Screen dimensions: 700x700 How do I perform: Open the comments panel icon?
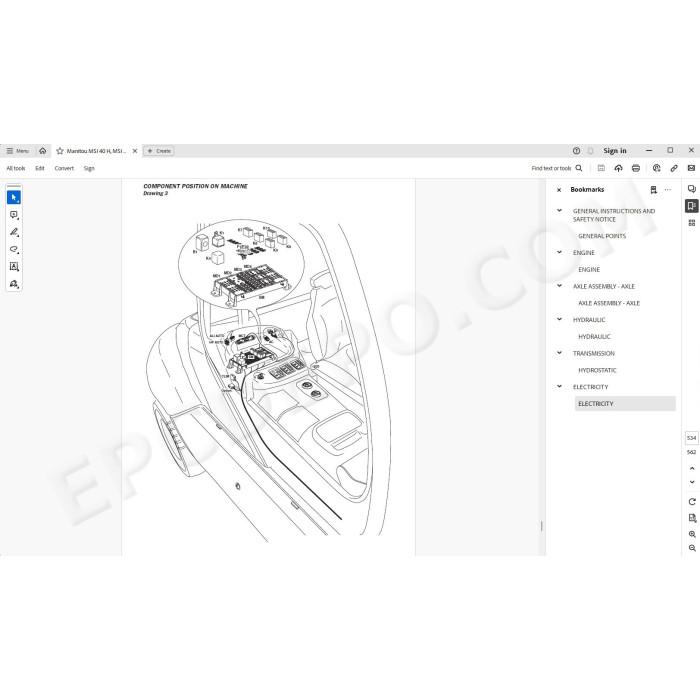coord(692,189)
